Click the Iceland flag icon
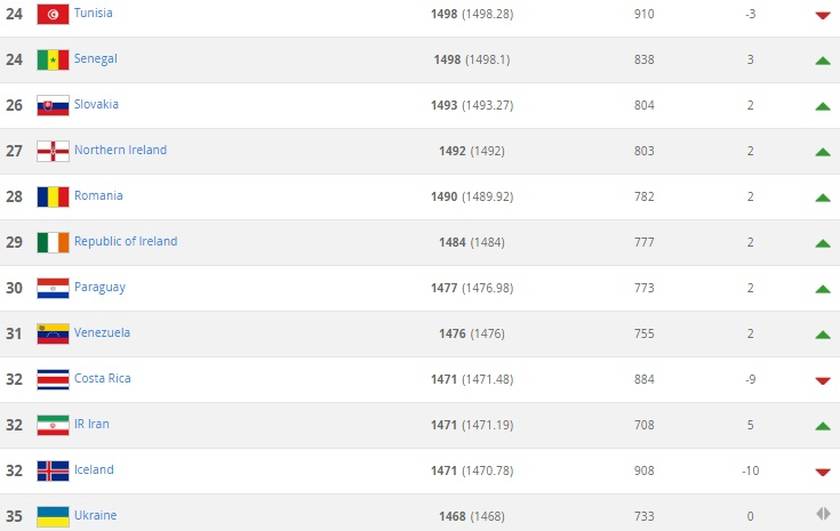The image size is (840, 531). [53, 471]
